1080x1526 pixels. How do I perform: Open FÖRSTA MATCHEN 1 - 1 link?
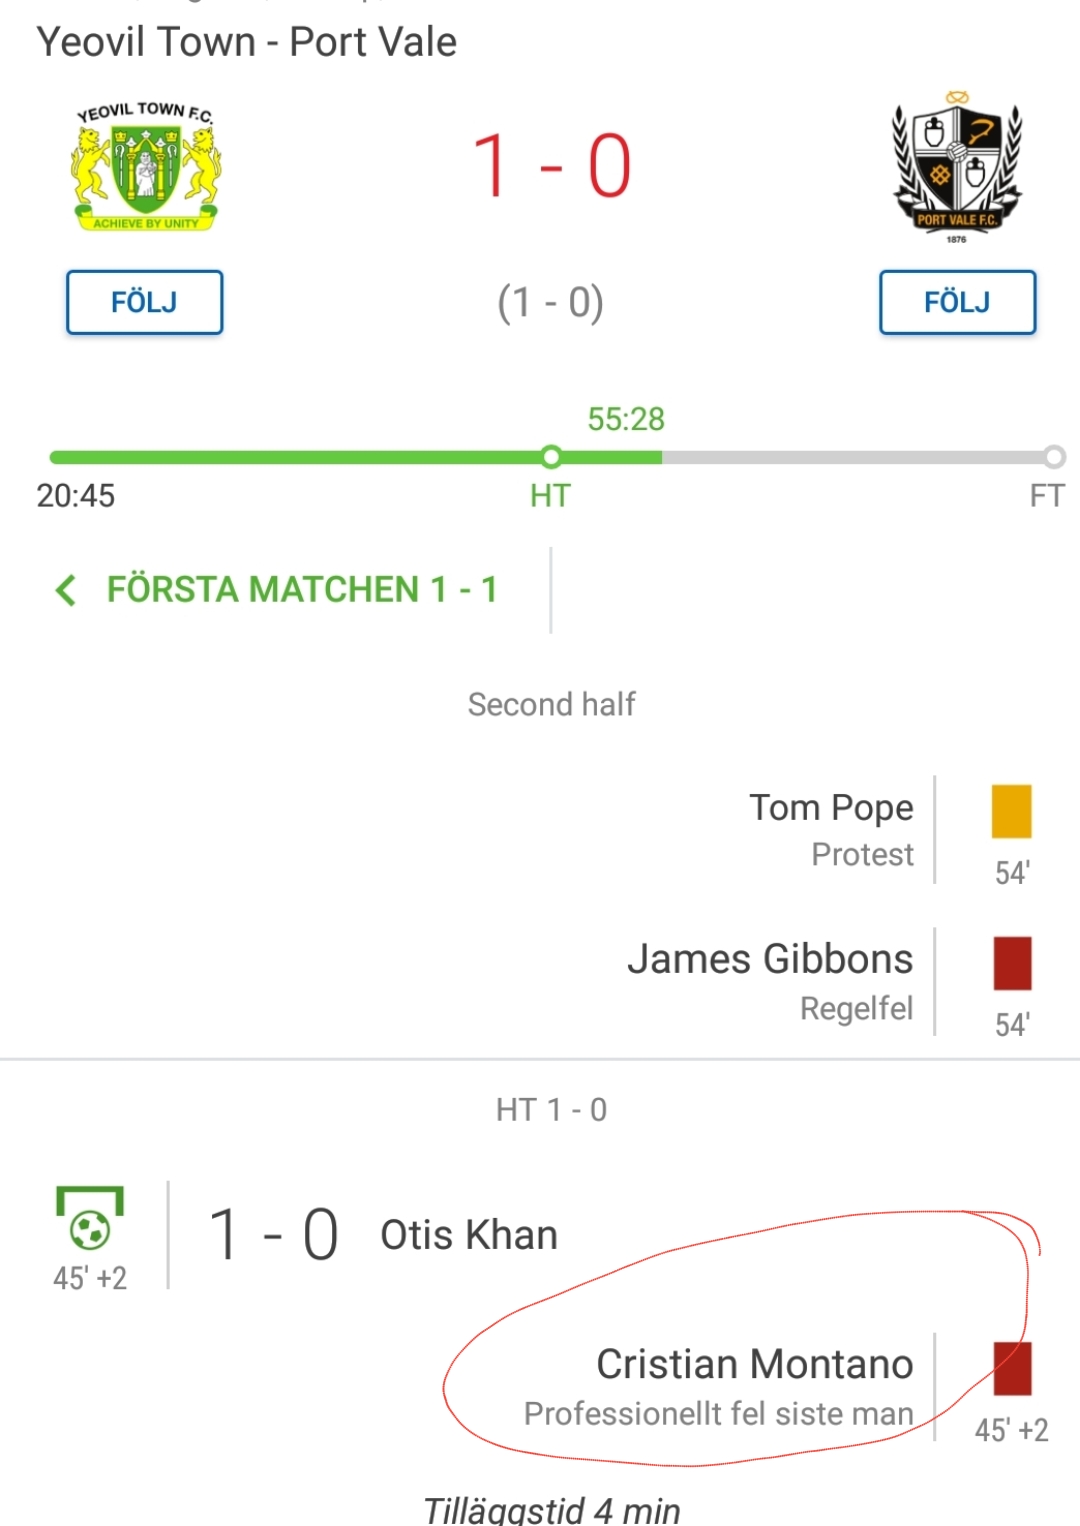tap(302, 590)
